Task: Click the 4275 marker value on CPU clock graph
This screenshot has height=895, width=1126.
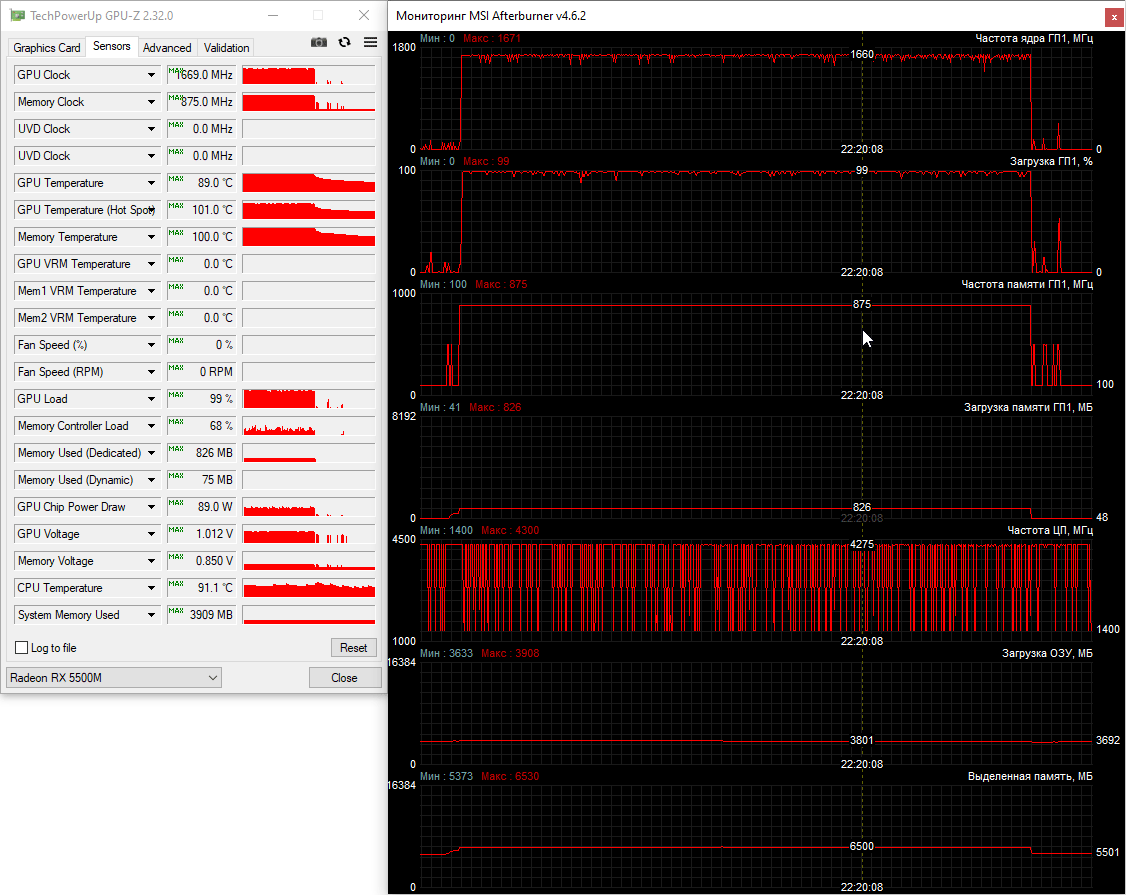Action: [x=862, y=544]
